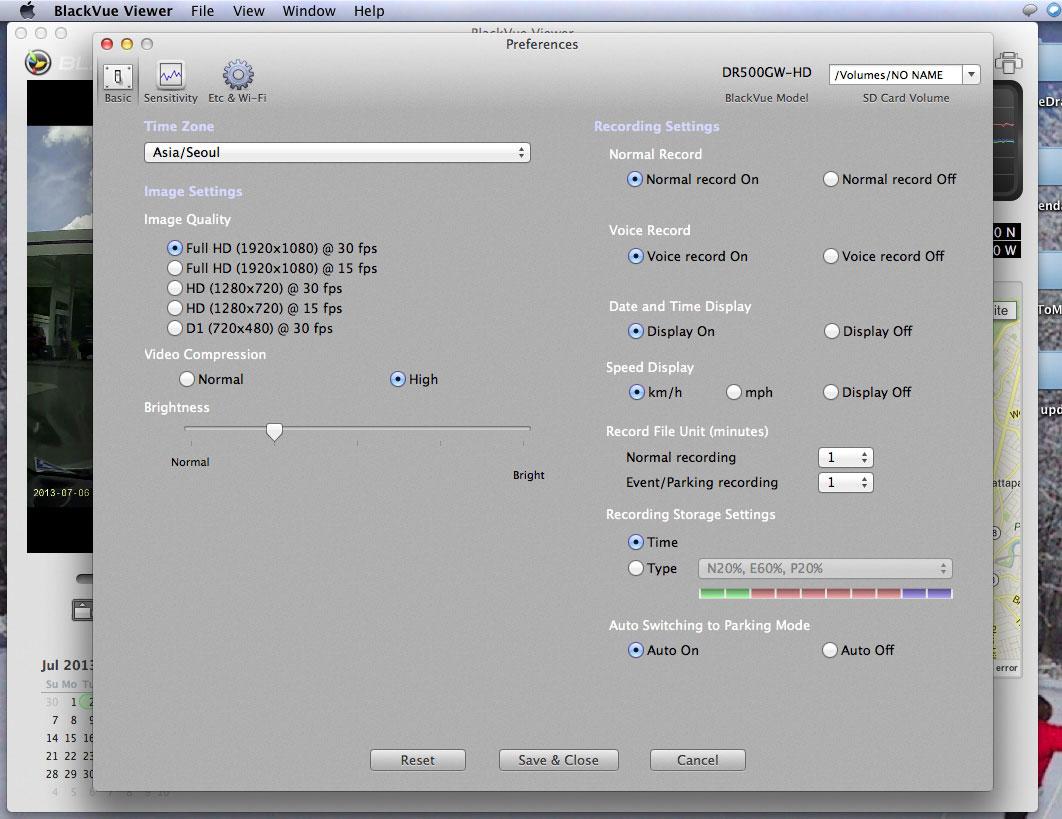Open the Window menu
This screenshot has width=1062, height=819.
tap(309, 11)
